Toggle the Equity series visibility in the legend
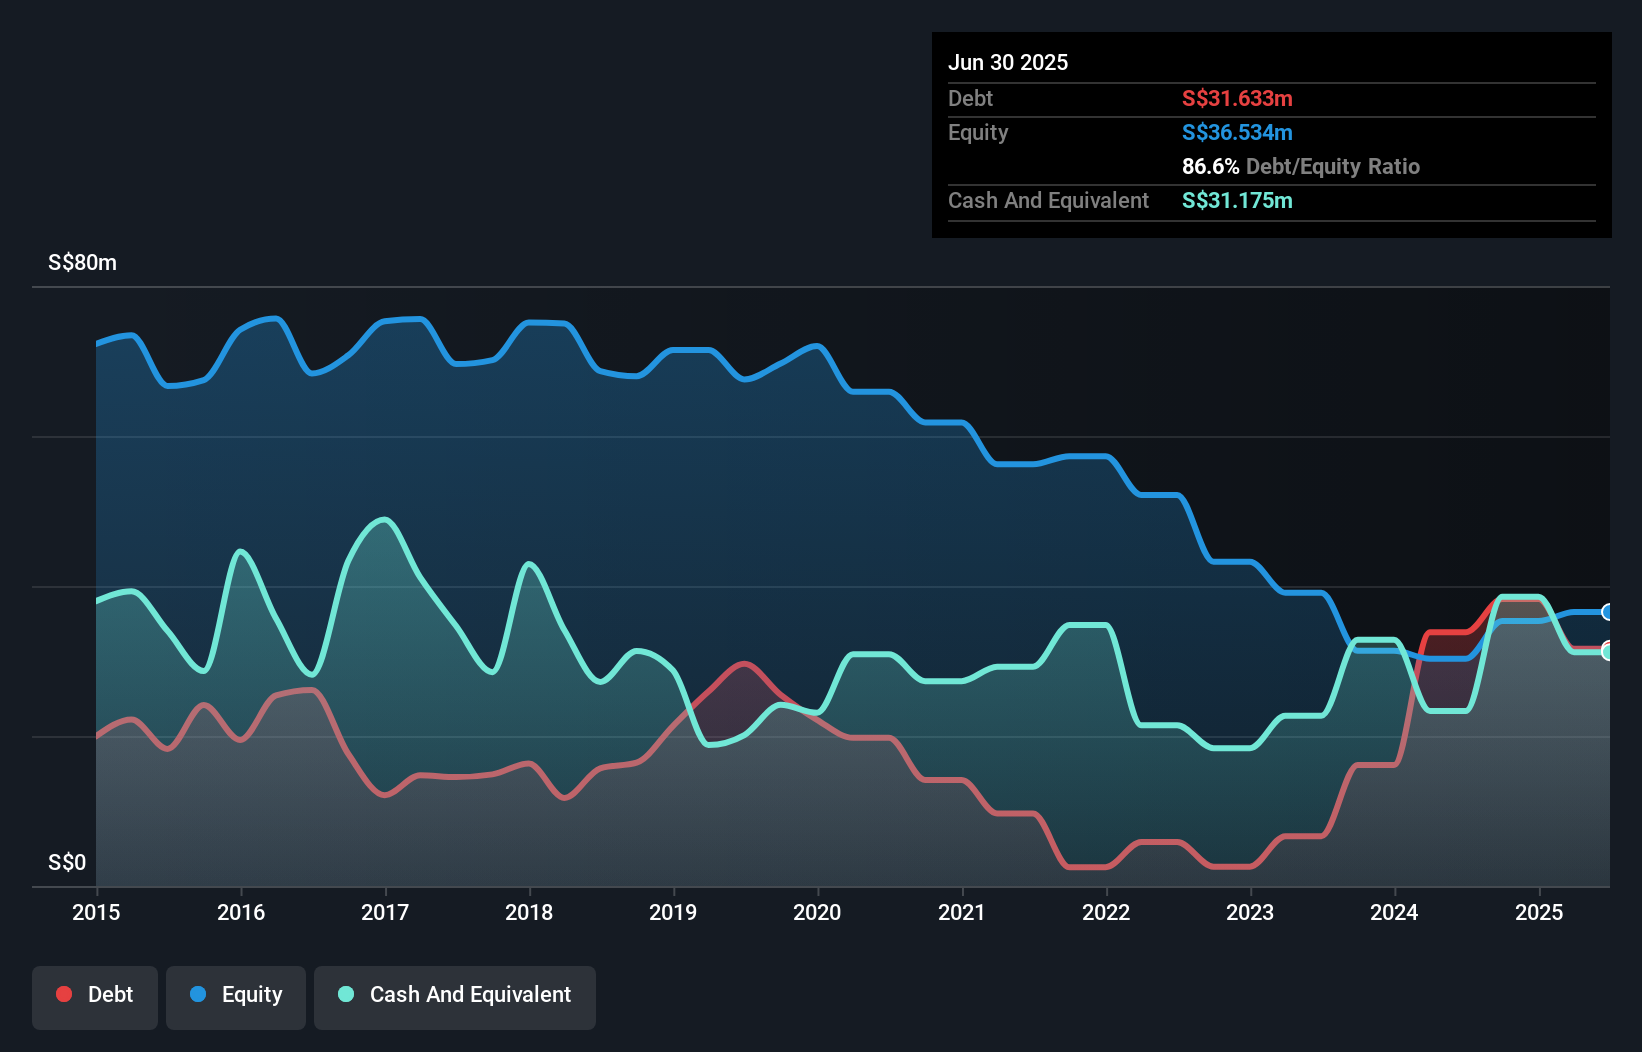The width and height of the screenshot is (1642, 1052). pyautogui.click(x=235, y=996)
